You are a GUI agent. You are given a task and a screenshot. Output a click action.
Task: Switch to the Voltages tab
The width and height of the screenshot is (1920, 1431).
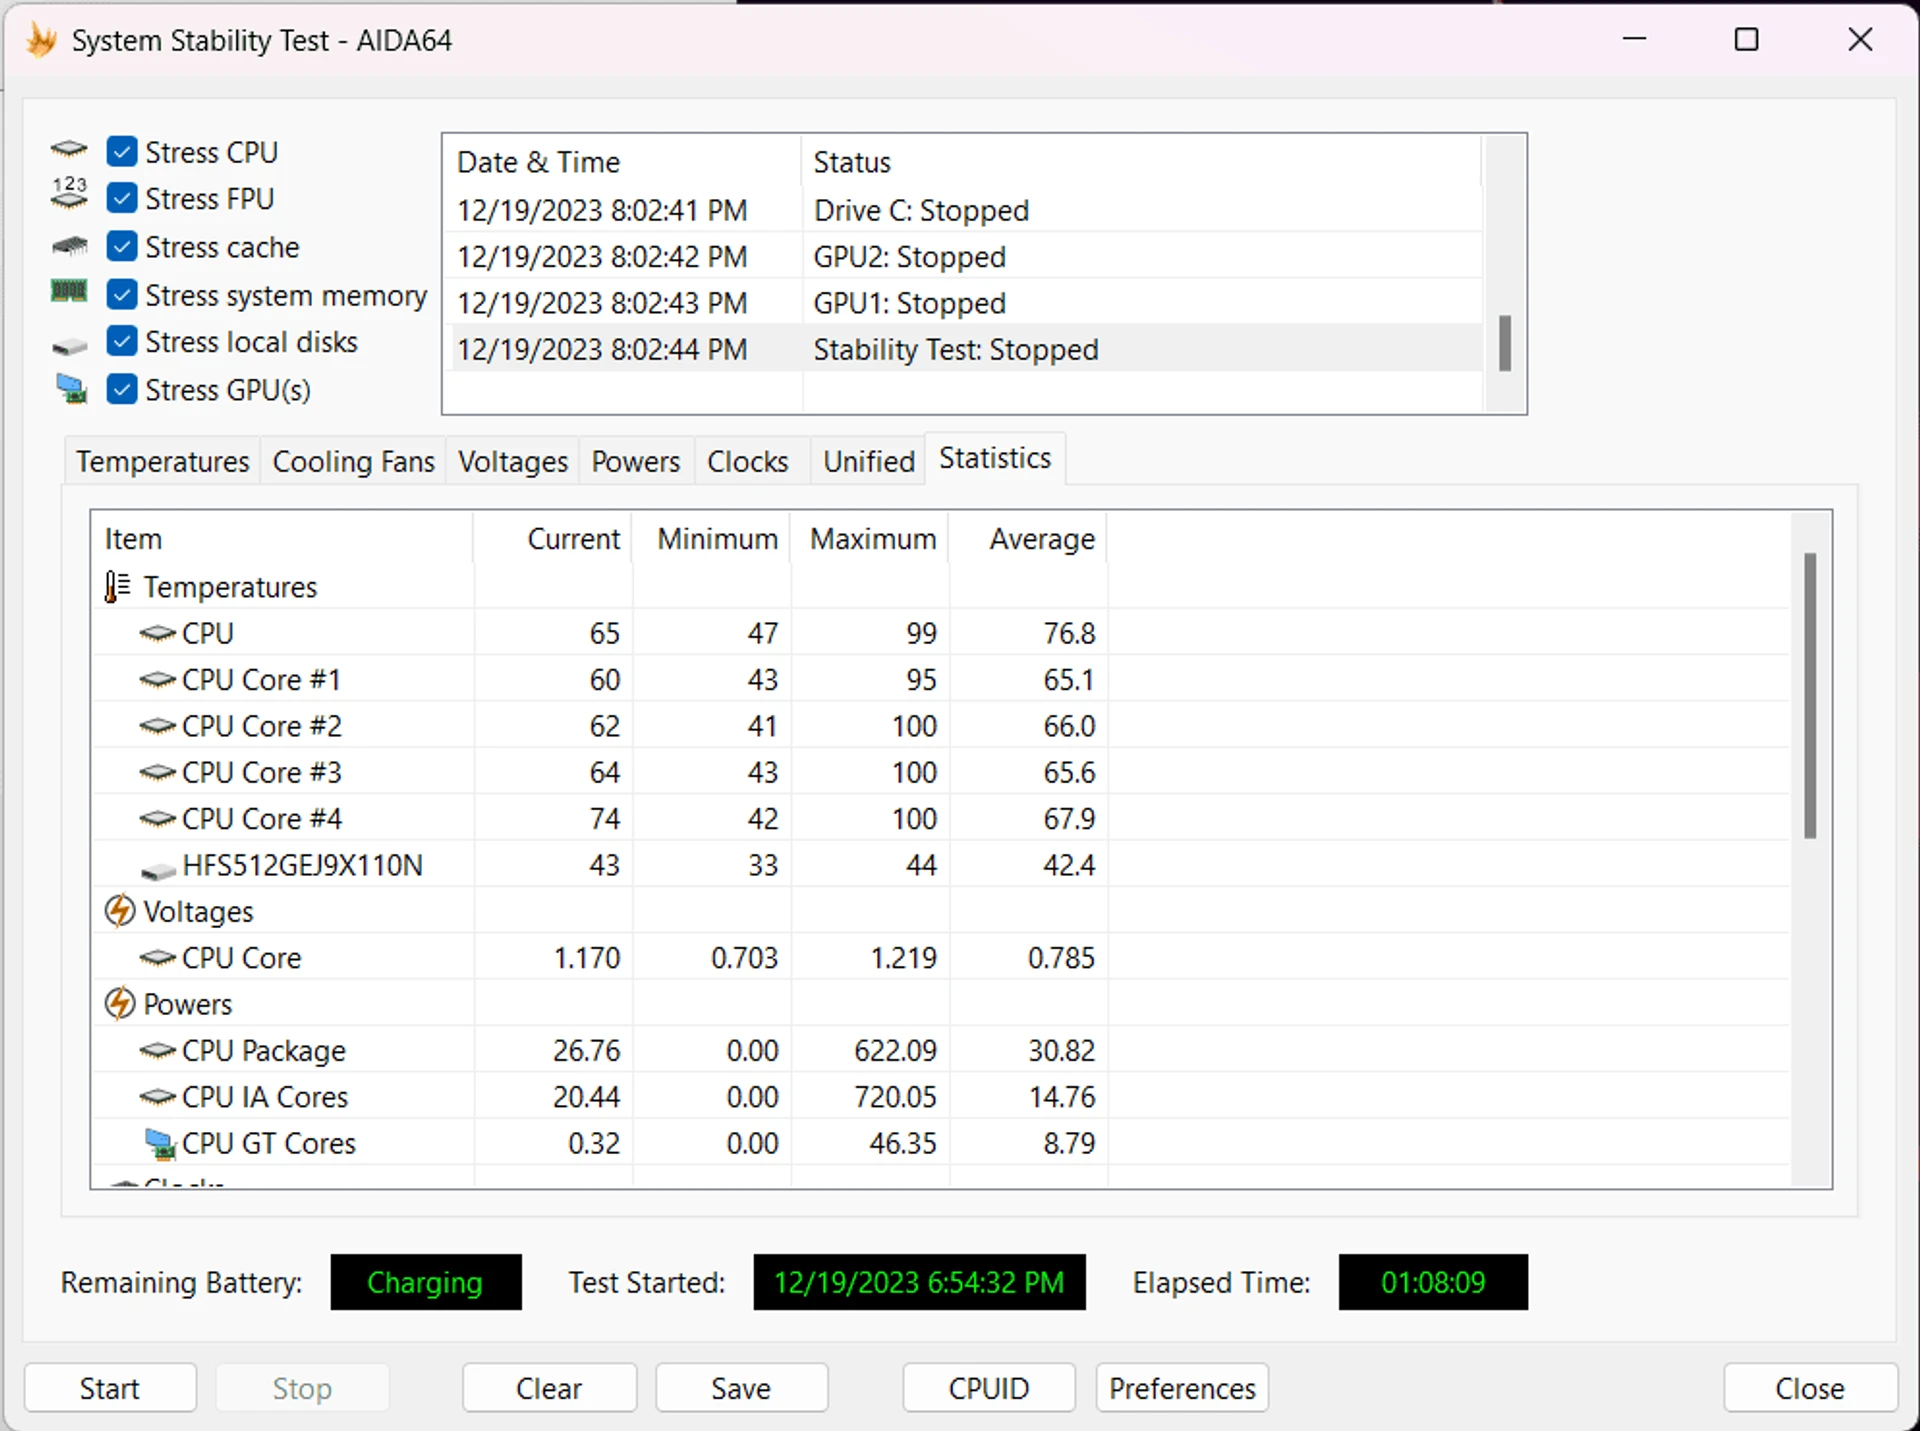point(512,461)
